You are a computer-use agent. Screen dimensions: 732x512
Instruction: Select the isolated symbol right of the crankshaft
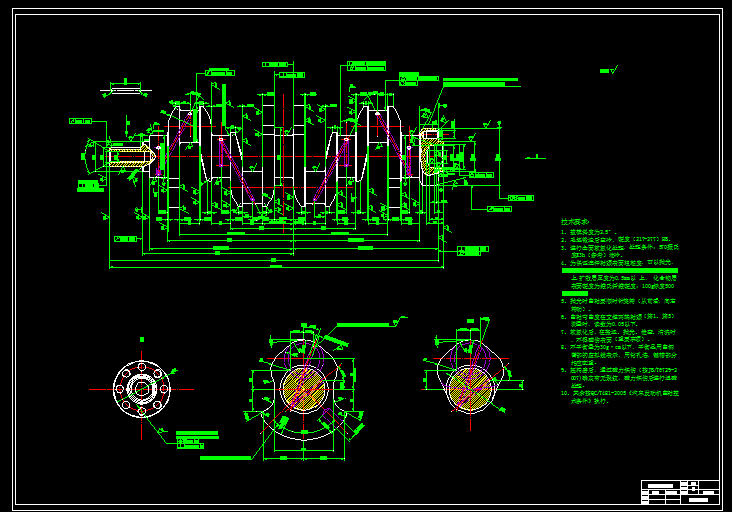point(535,157)
